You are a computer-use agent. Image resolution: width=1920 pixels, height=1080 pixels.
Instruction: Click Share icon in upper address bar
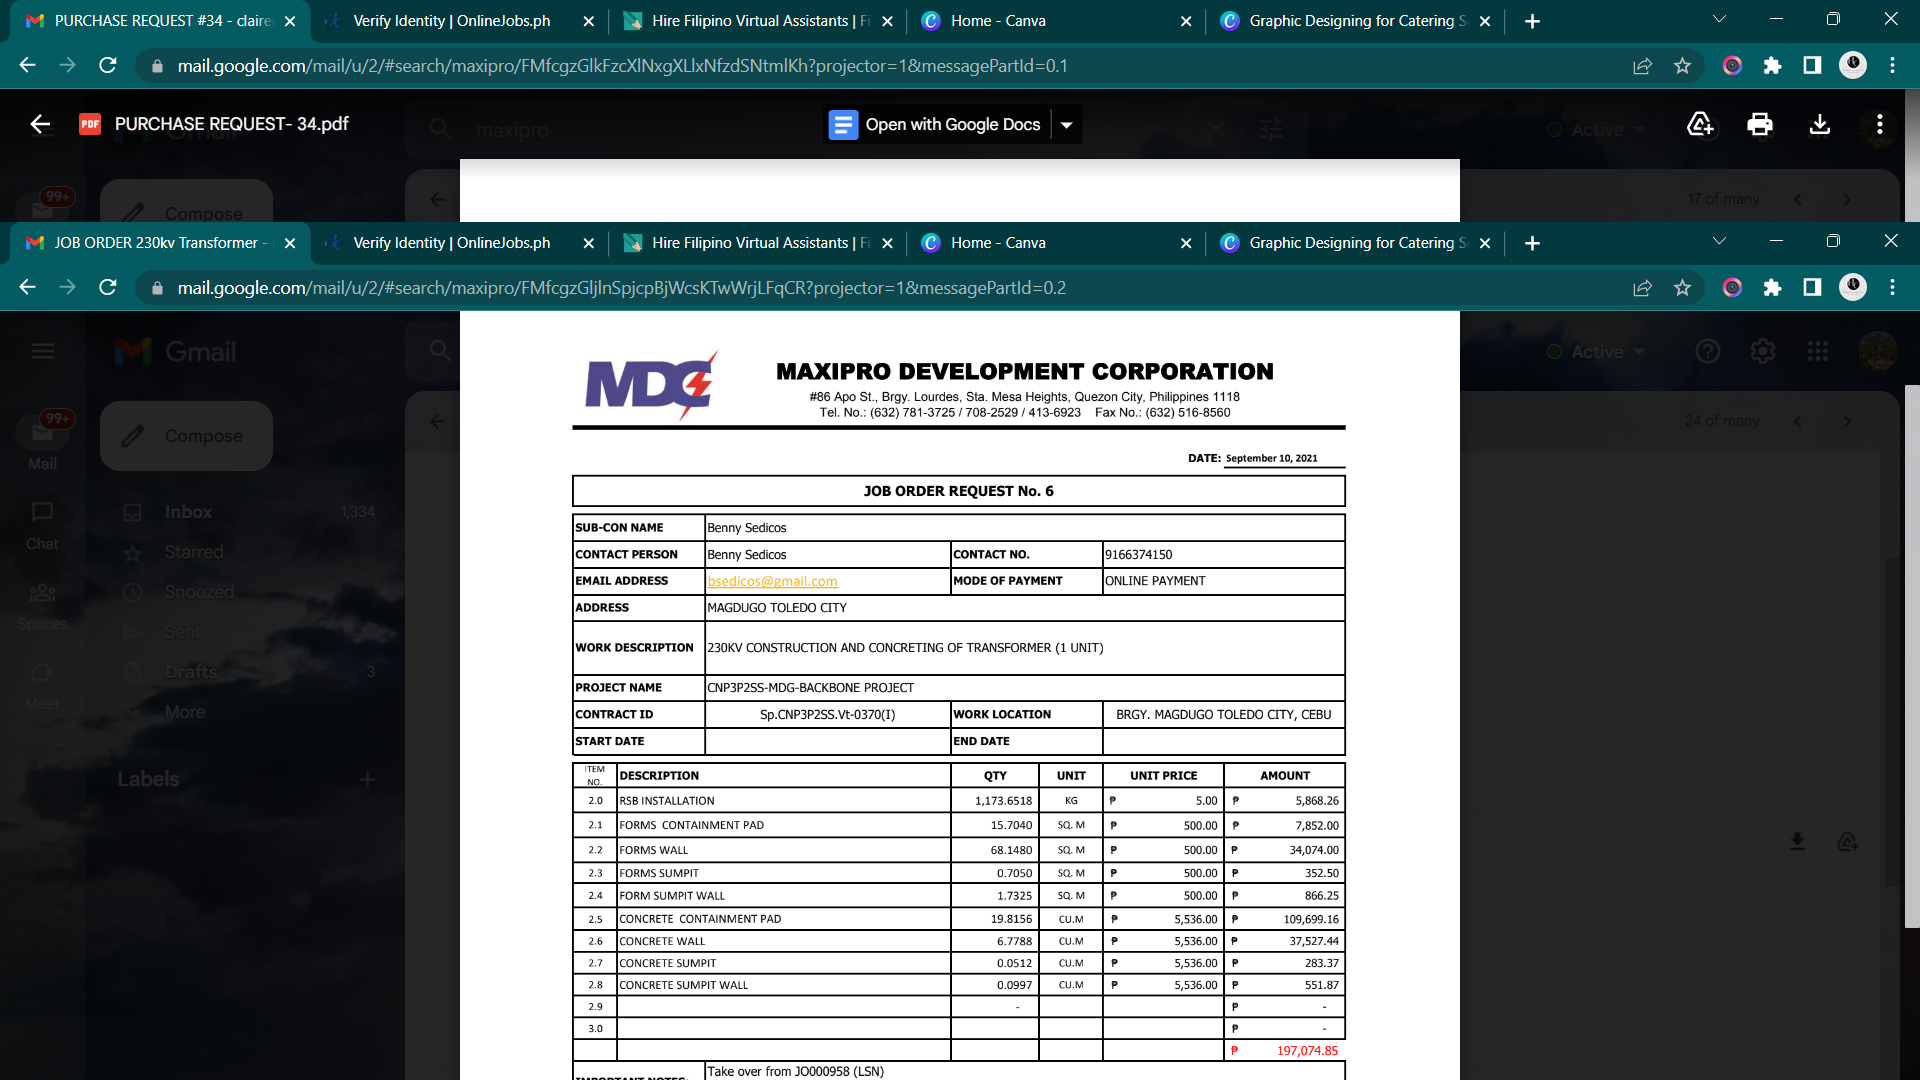[1642, 66]
